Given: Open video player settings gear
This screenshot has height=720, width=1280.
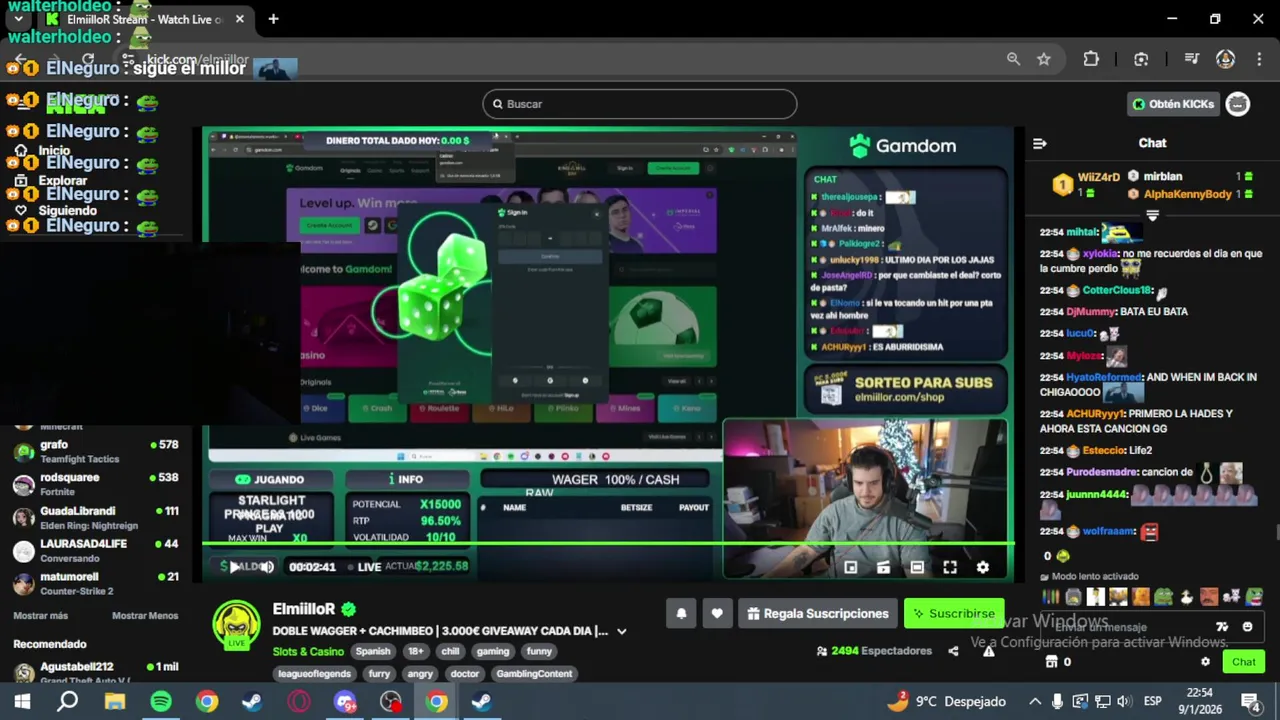Looking at the screenshot, I should point(983,567).
